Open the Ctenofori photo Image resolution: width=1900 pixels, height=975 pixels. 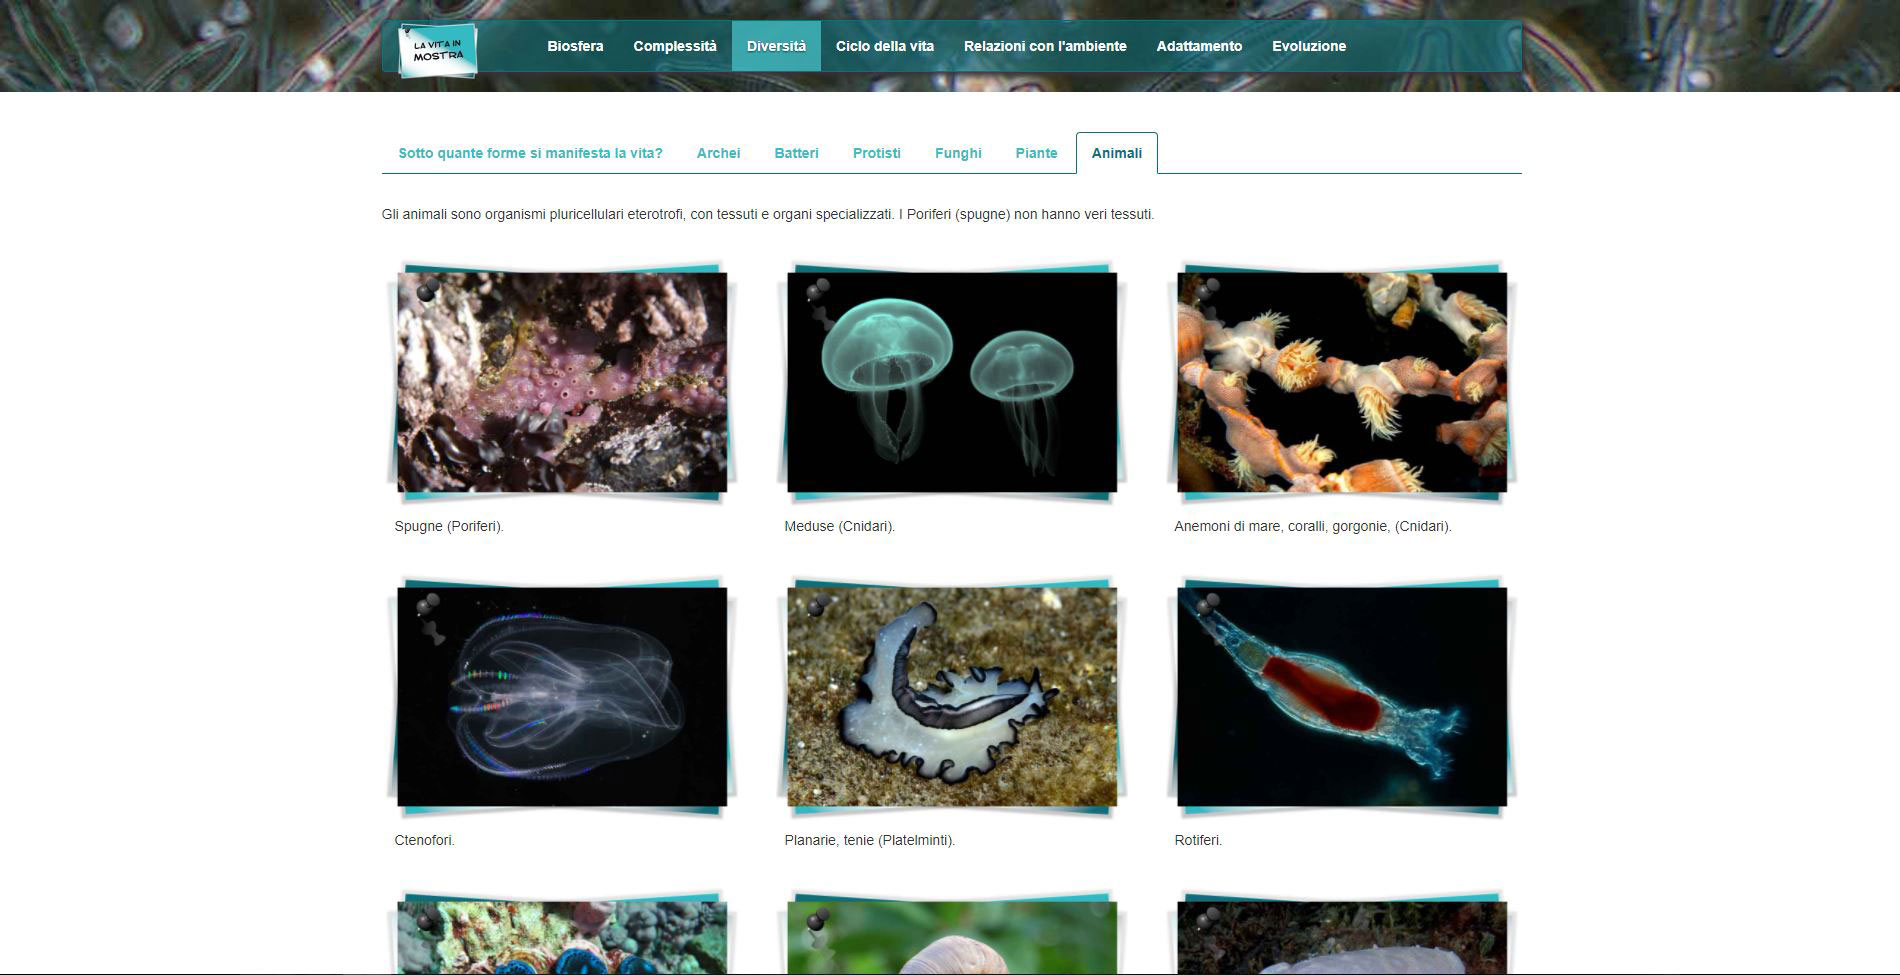tap(562, 696)
